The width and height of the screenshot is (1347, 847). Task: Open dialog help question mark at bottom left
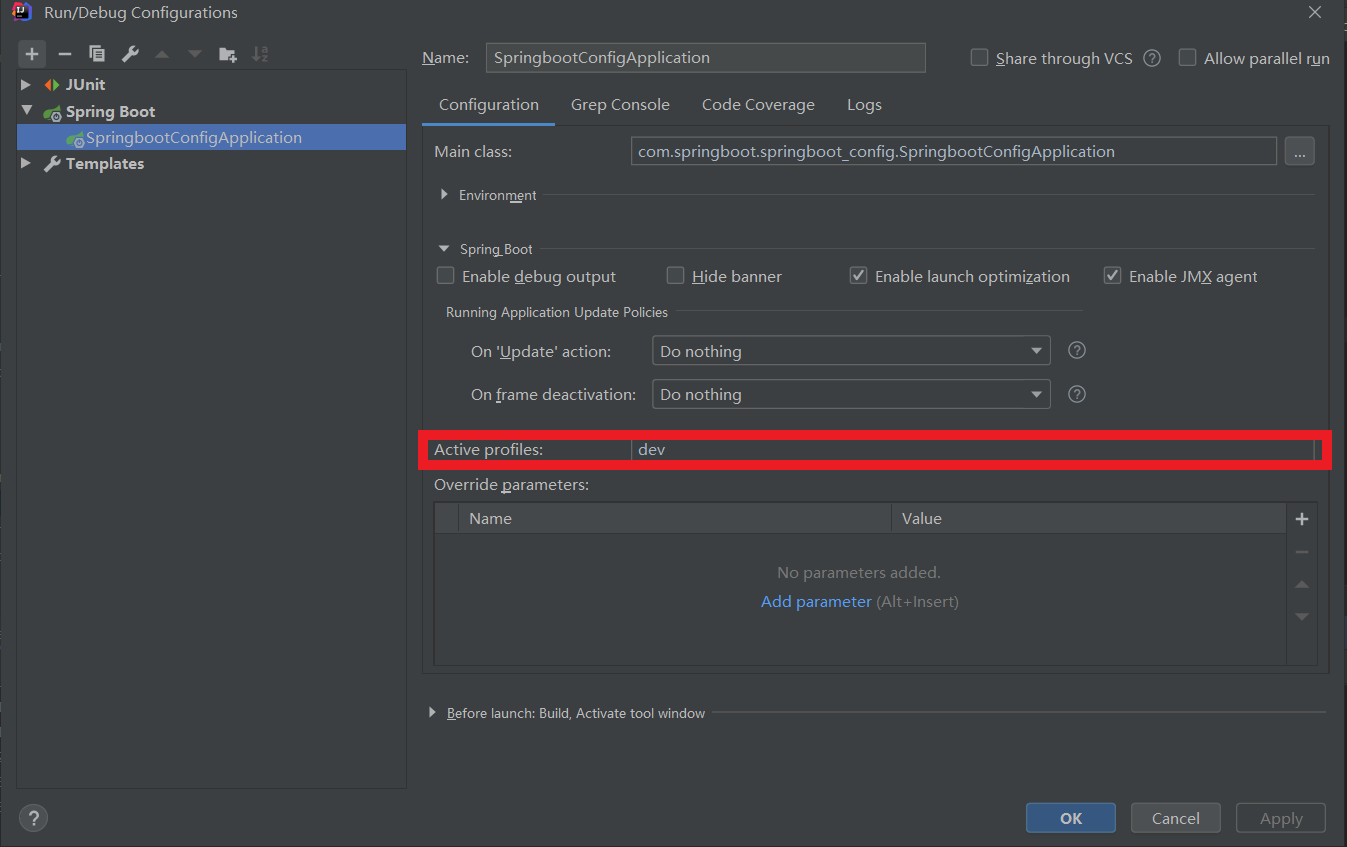[33, 818]
